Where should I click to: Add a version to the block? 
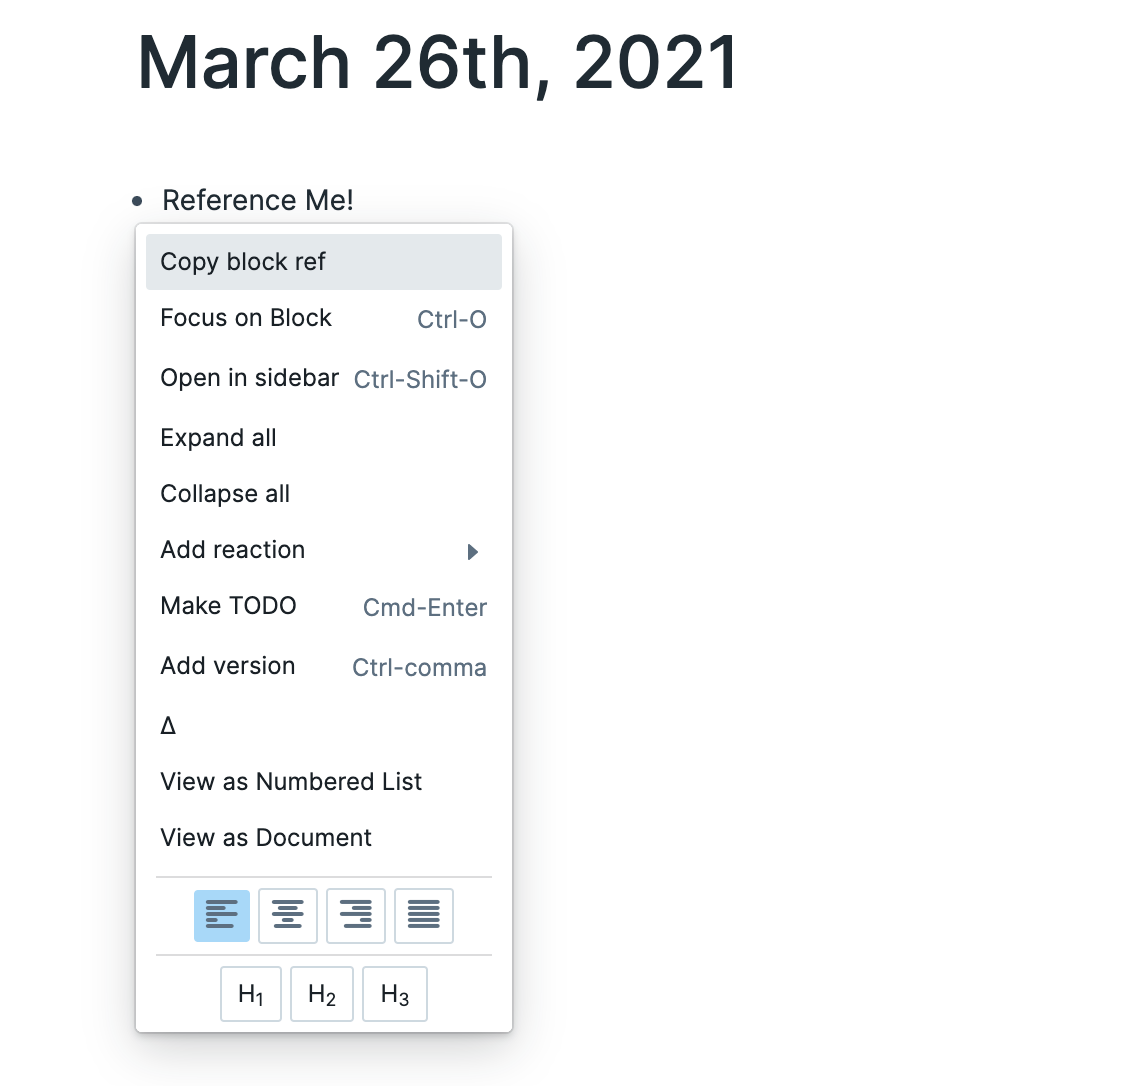point(227,665)
